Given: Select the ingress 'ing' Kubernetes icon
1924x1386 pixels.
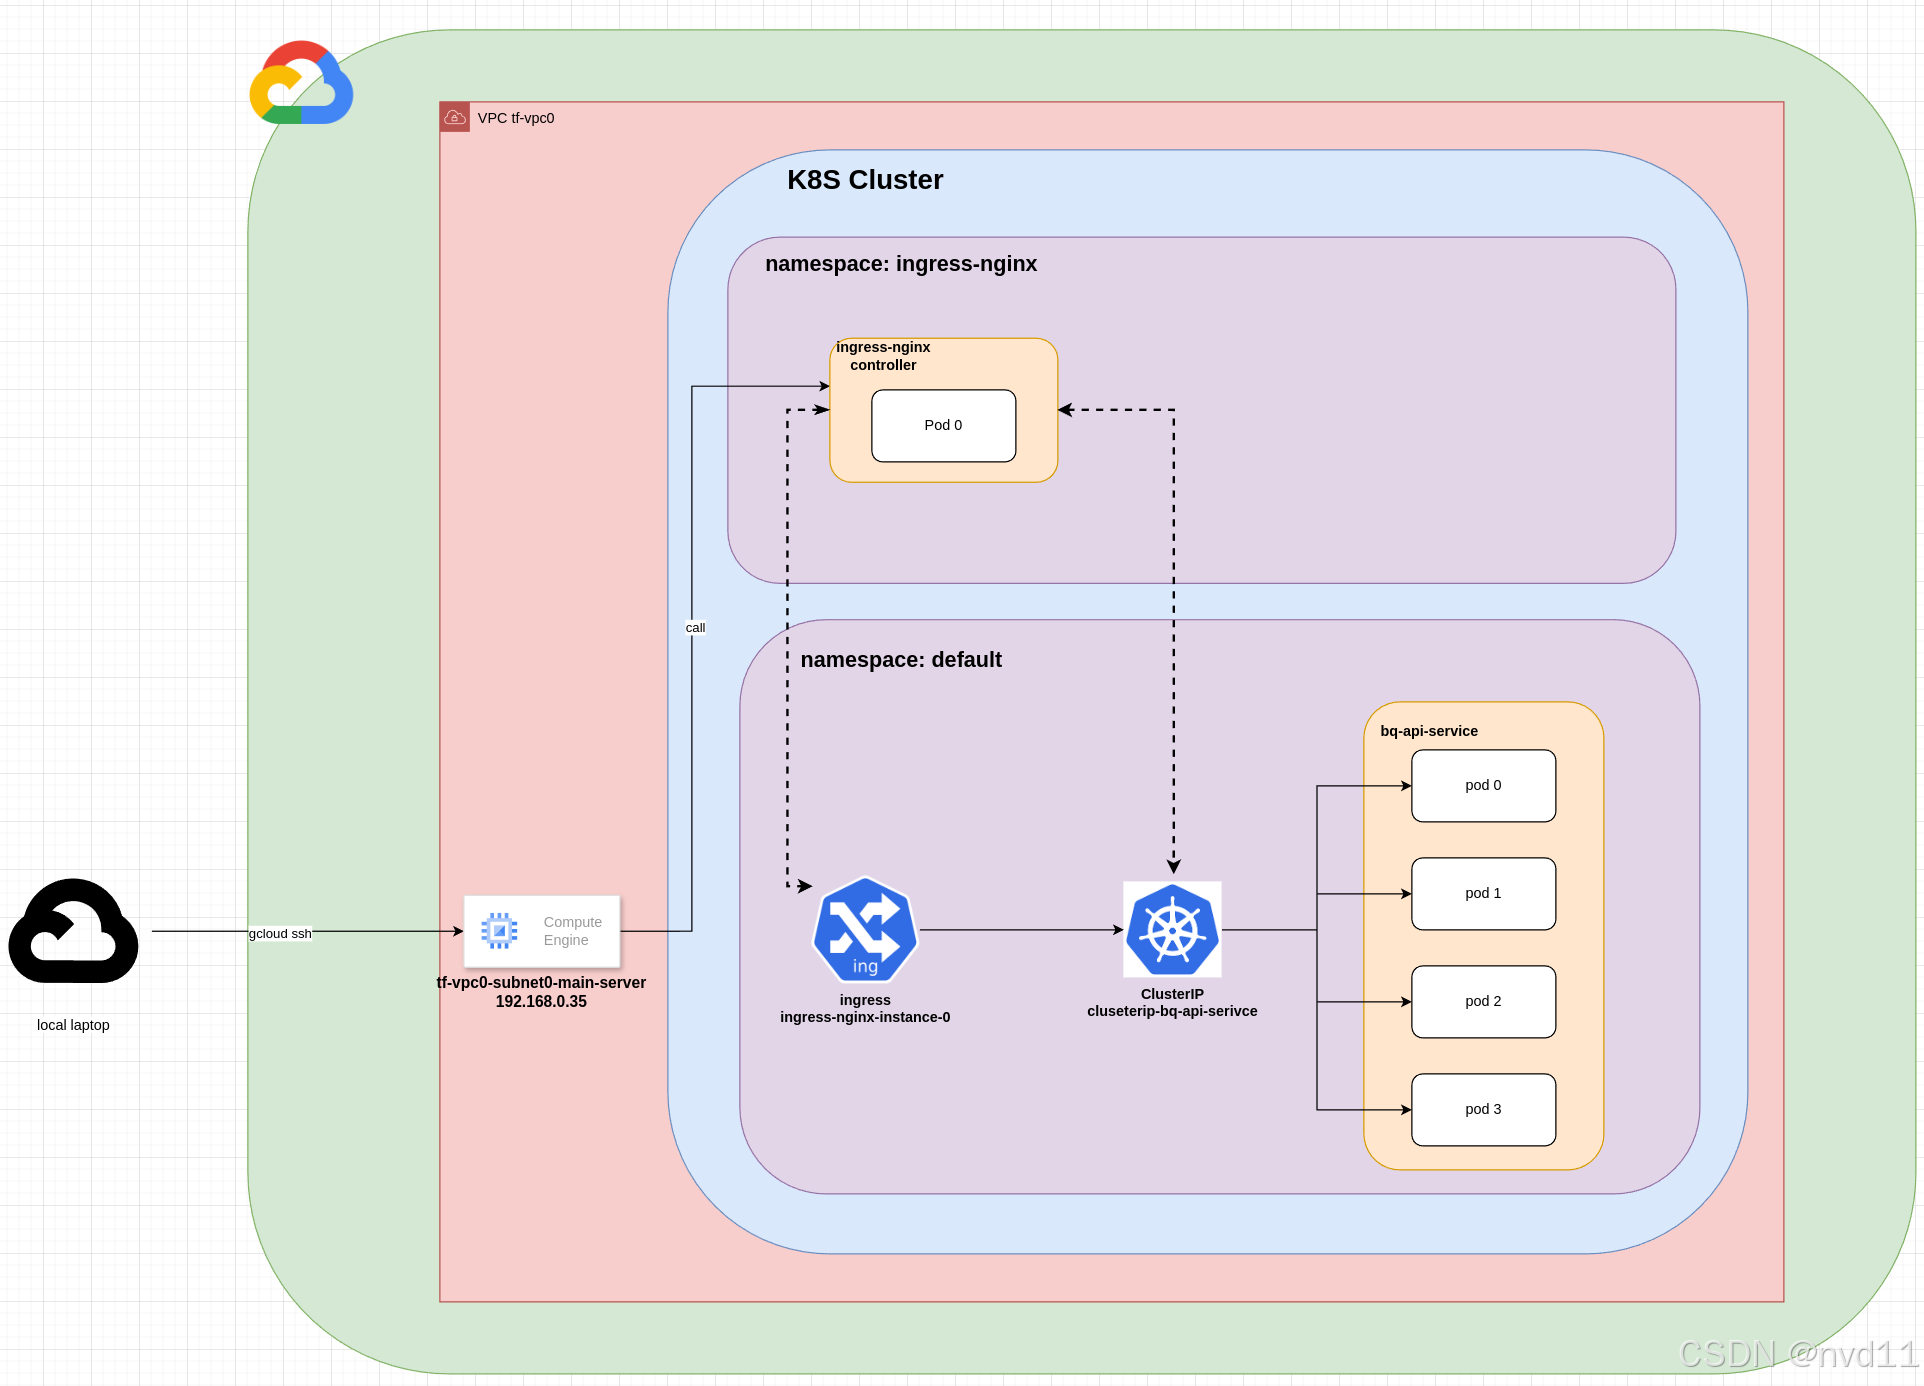Looking at the screenshot, I should (865, 930).
